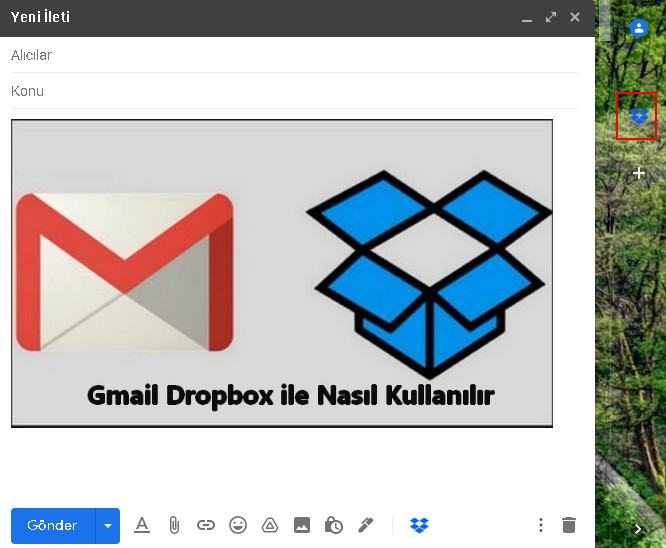Discard draft with the trash icon
The image size is (666, 548).
(x=569, y=525)
